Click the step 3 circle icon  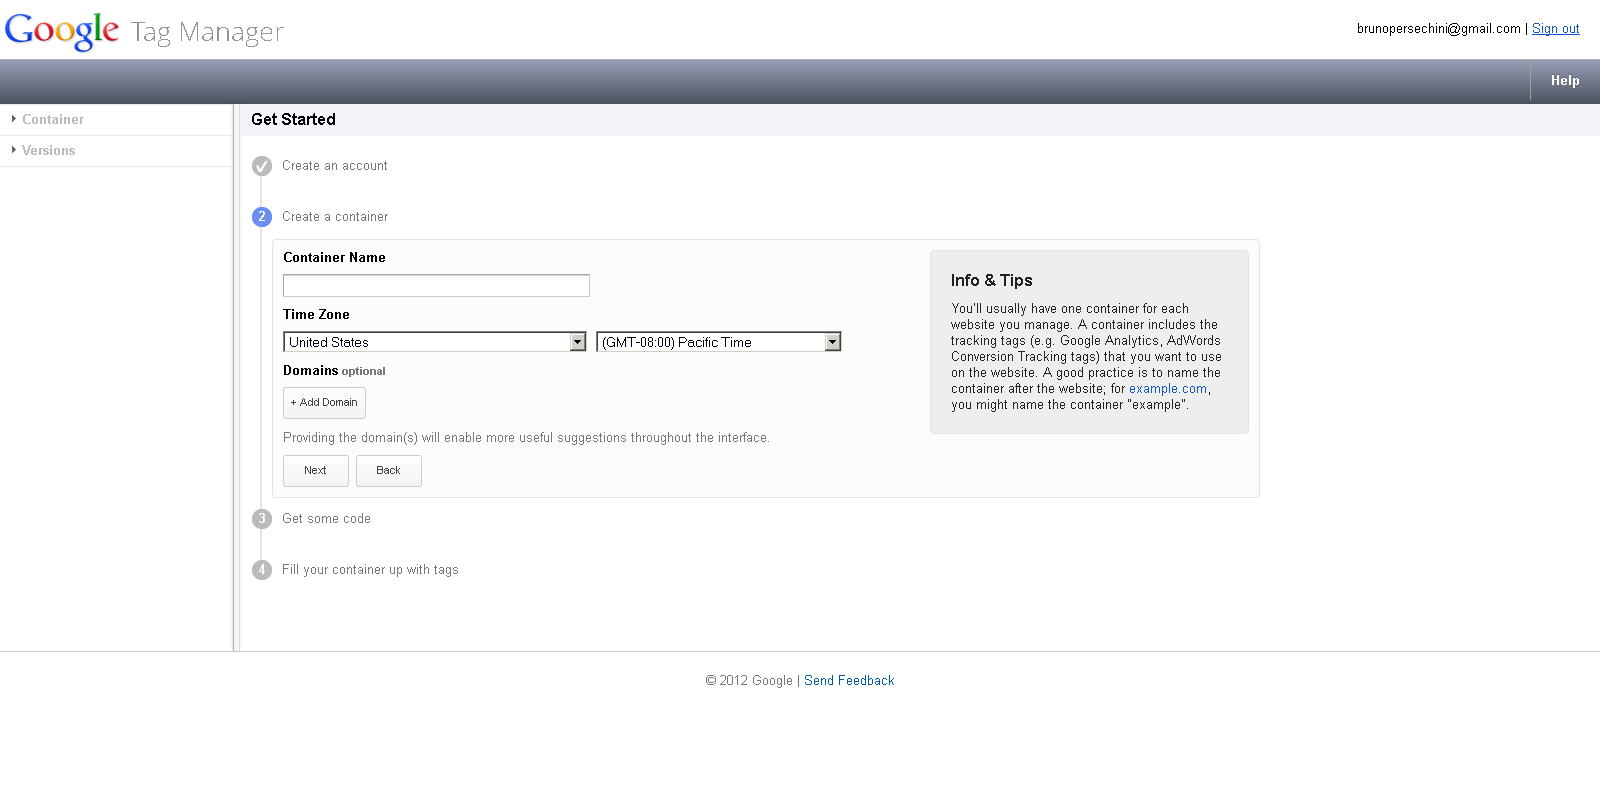(x=262, y=519)
